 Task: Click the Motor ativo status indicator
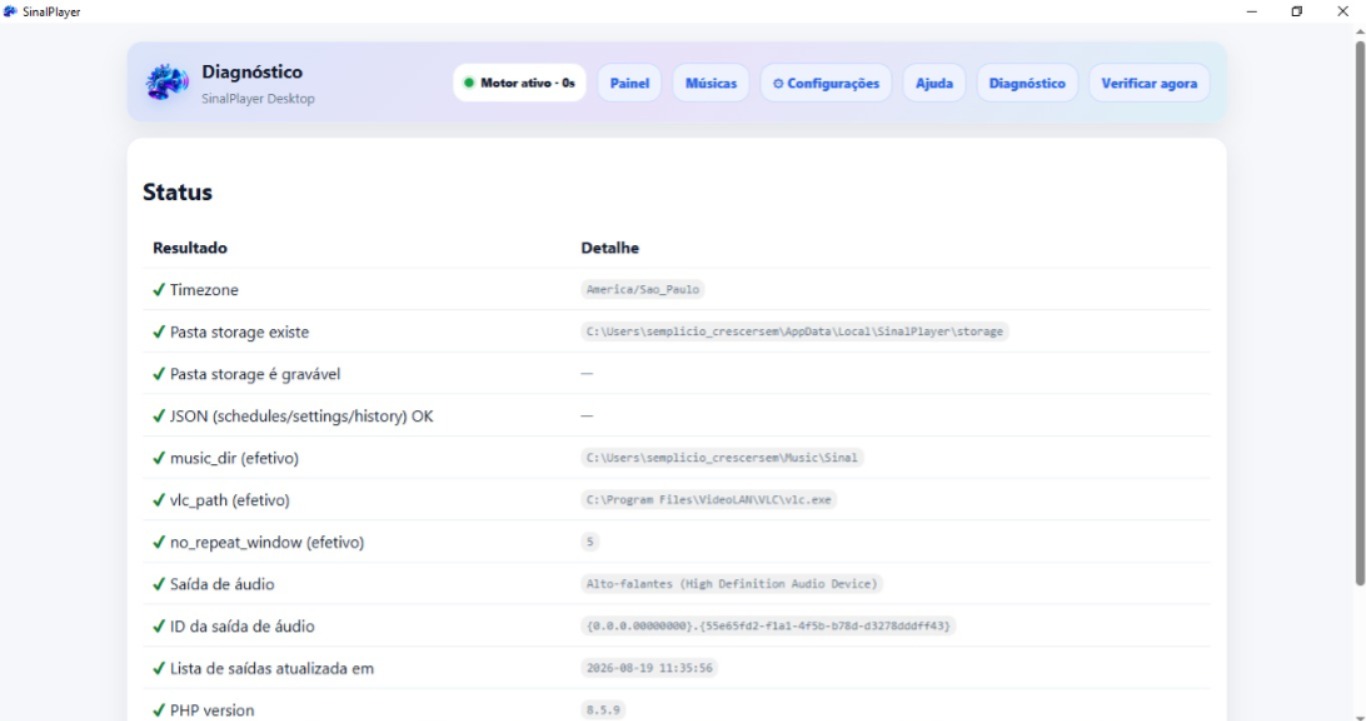tap(520, 83)
